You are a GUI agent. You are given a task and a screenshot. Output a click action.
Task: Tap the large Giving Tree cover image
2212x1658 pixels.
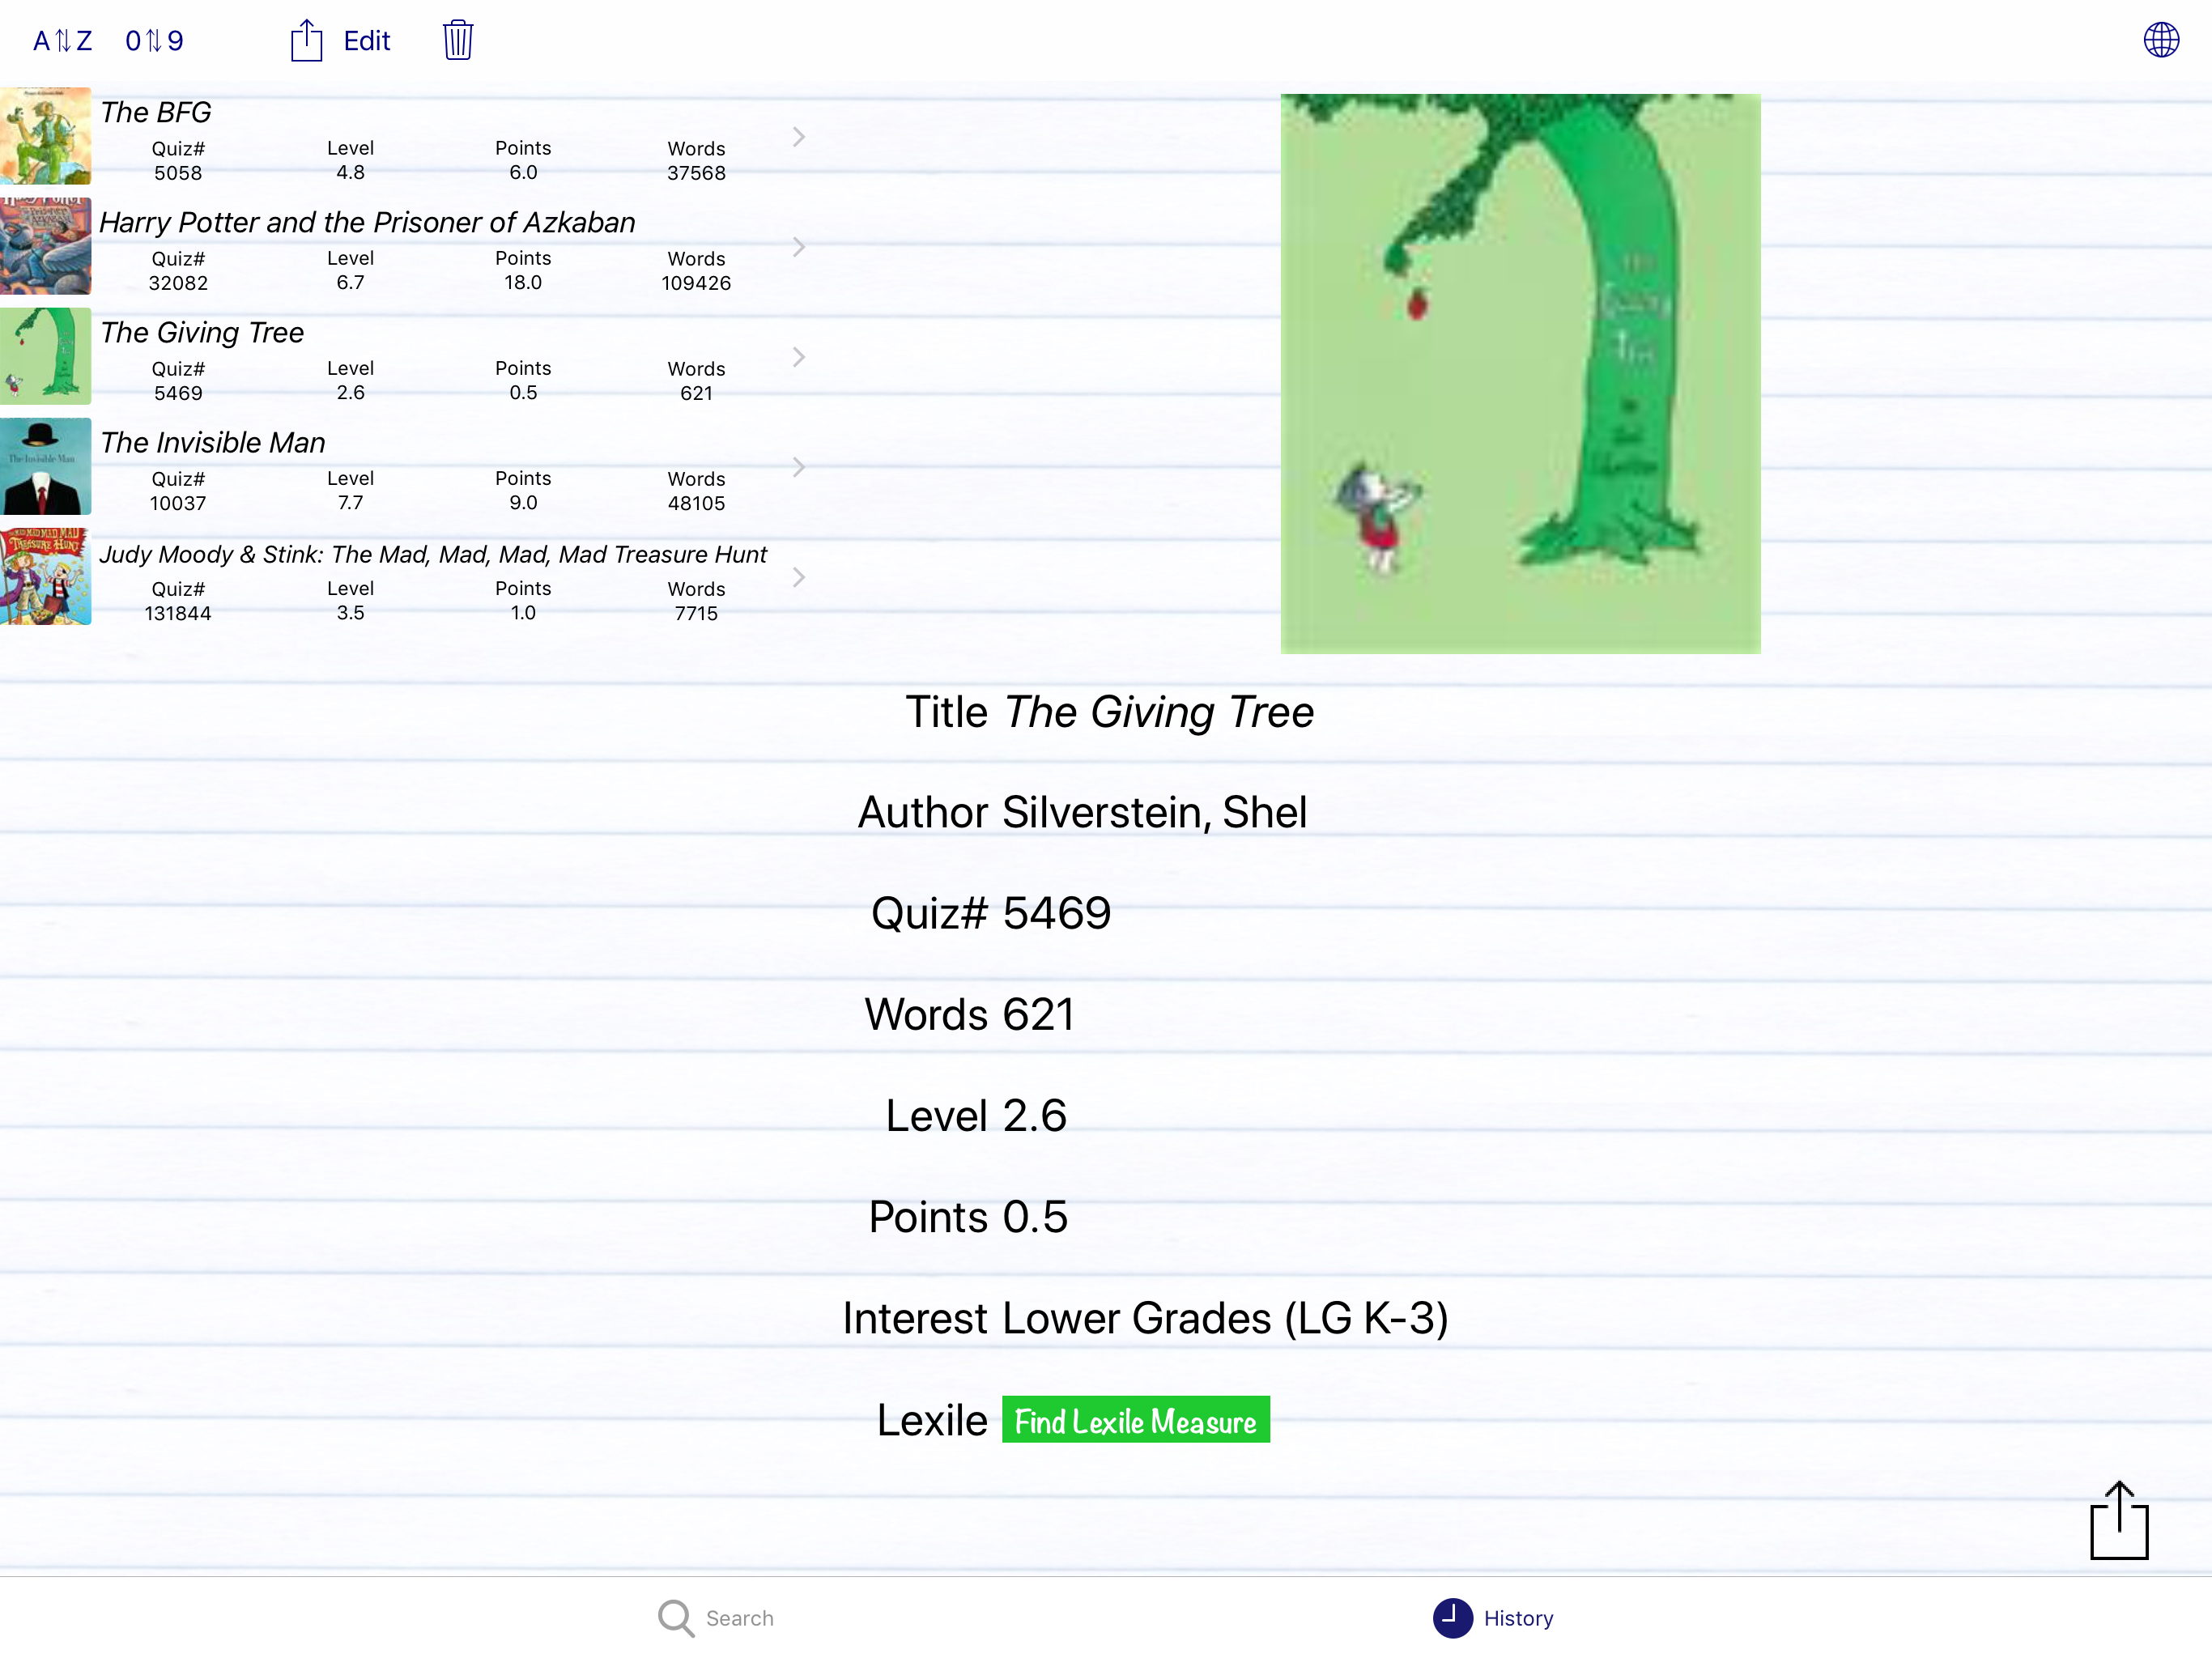[1520, 373]
